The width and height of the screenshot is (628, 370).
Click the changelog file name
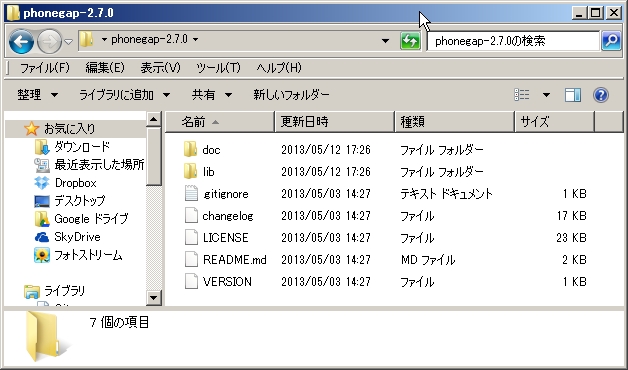(227, 216)
